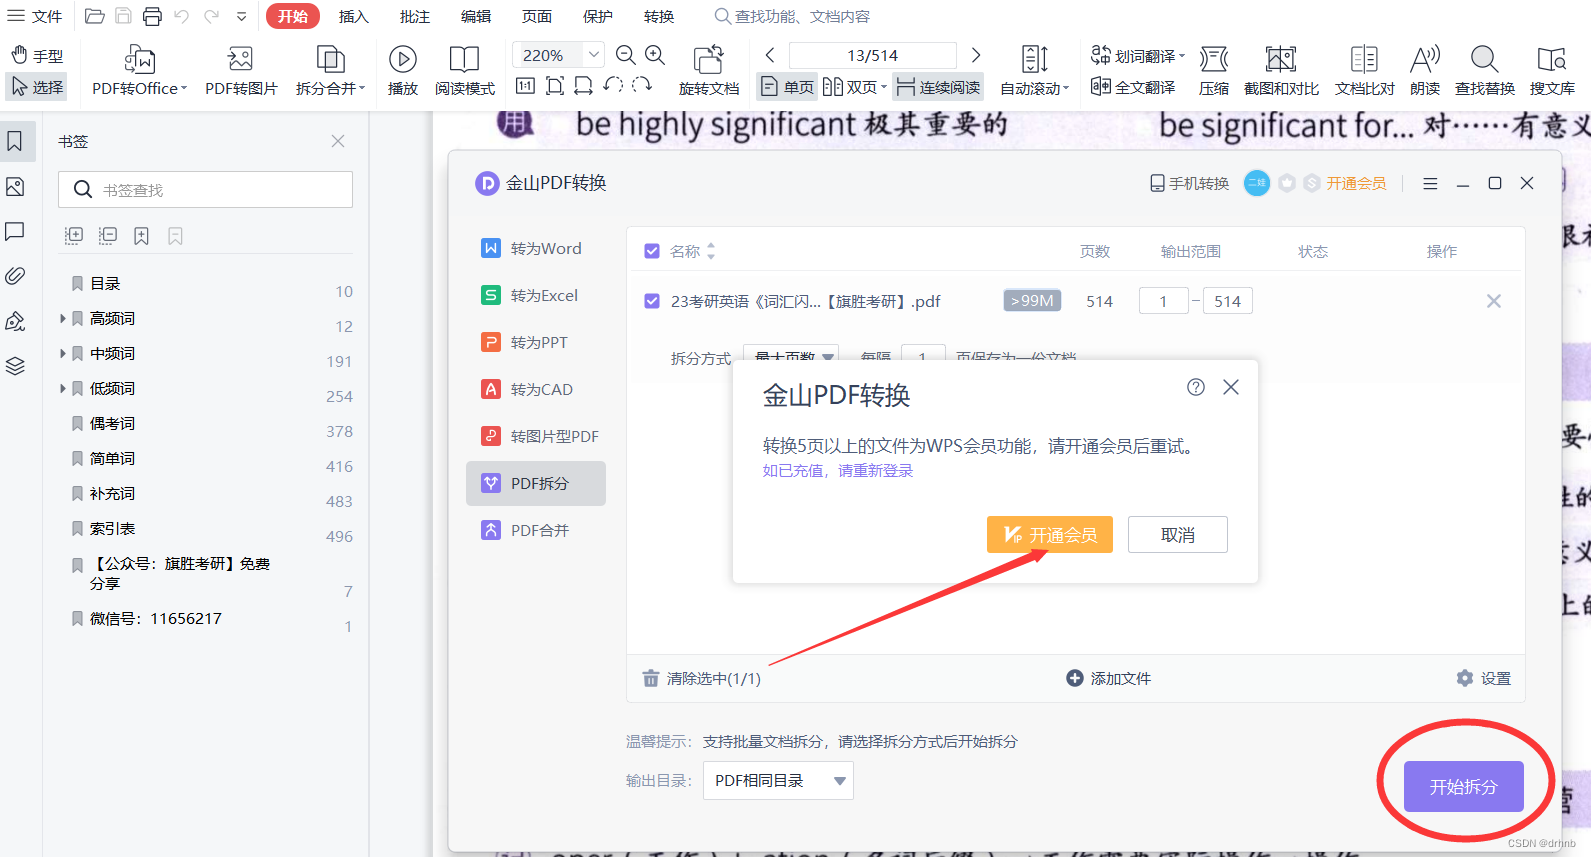The width and height of the screenshot is (1591, 857).
Task: Open the attachments panel in the sidebar
Action: click(15, 275)
